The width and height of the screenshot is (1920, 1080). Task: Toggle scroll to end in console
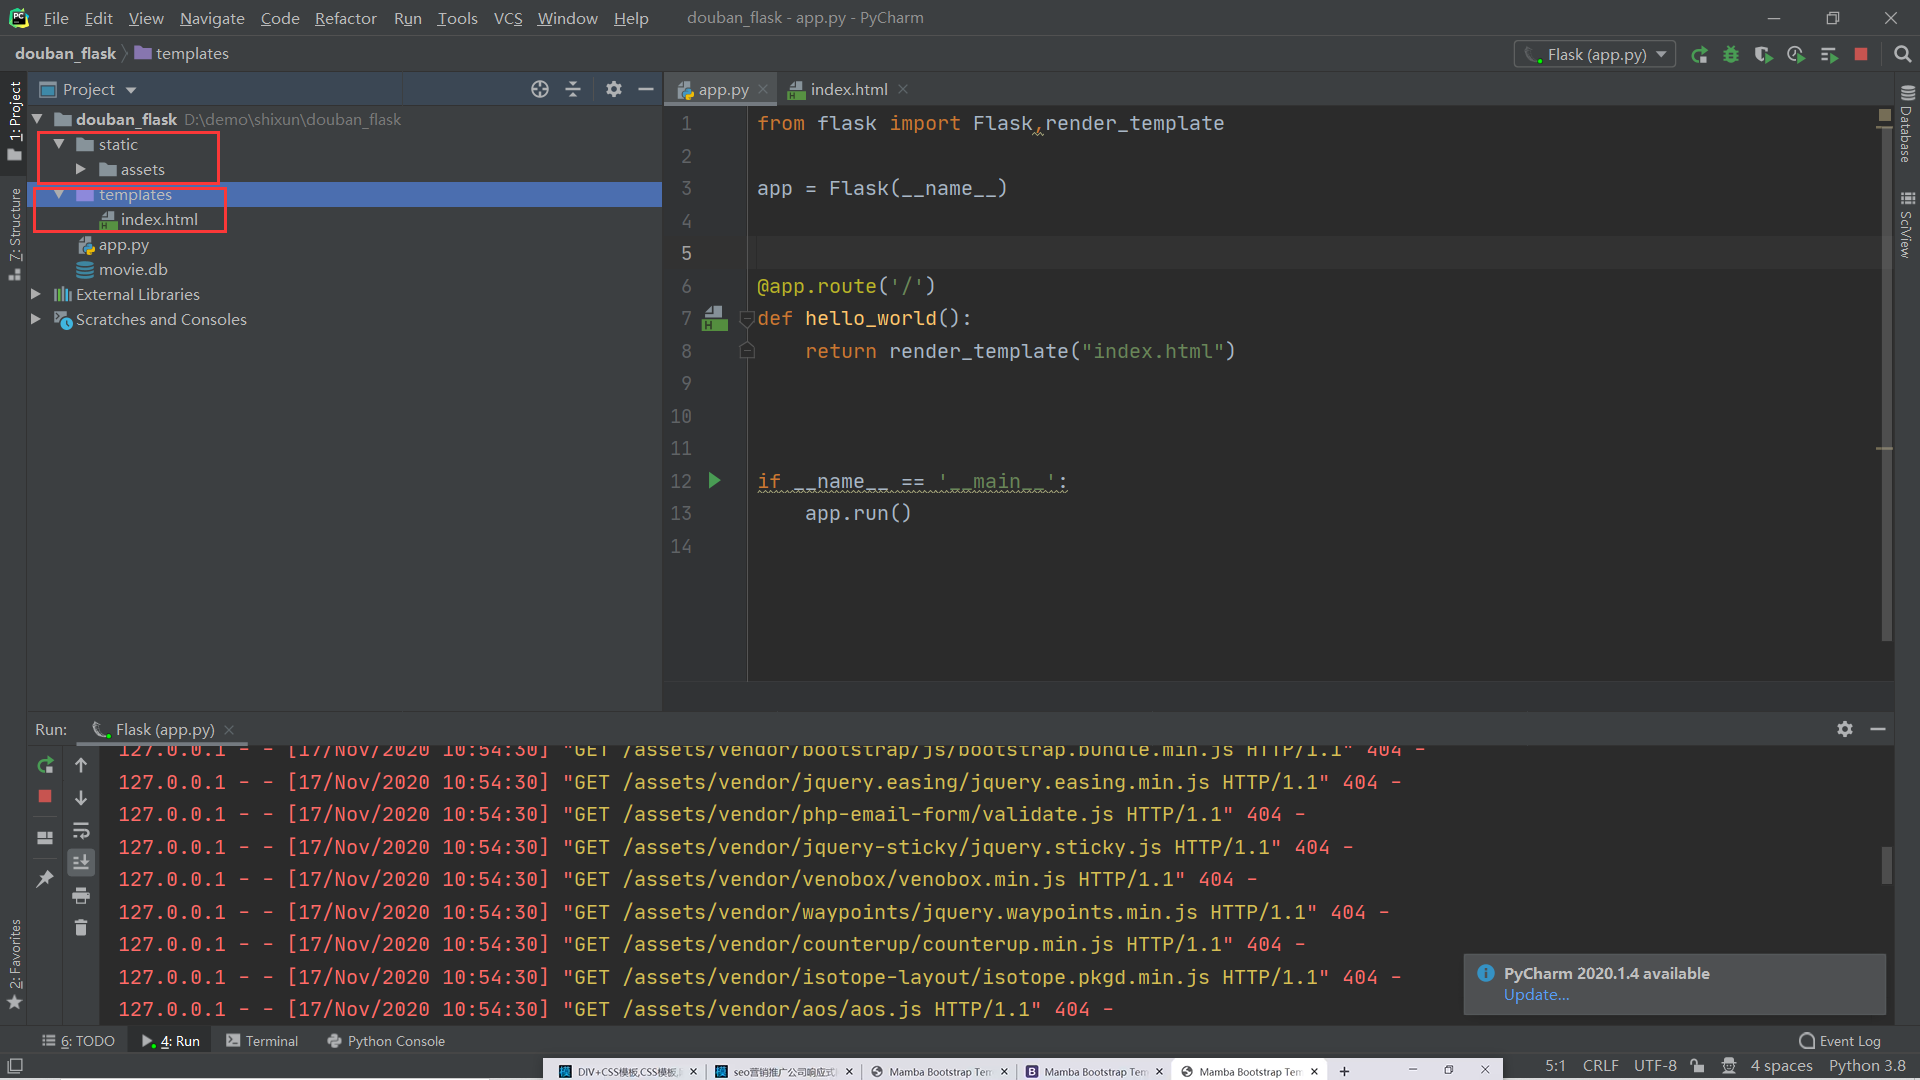[81, 862]
